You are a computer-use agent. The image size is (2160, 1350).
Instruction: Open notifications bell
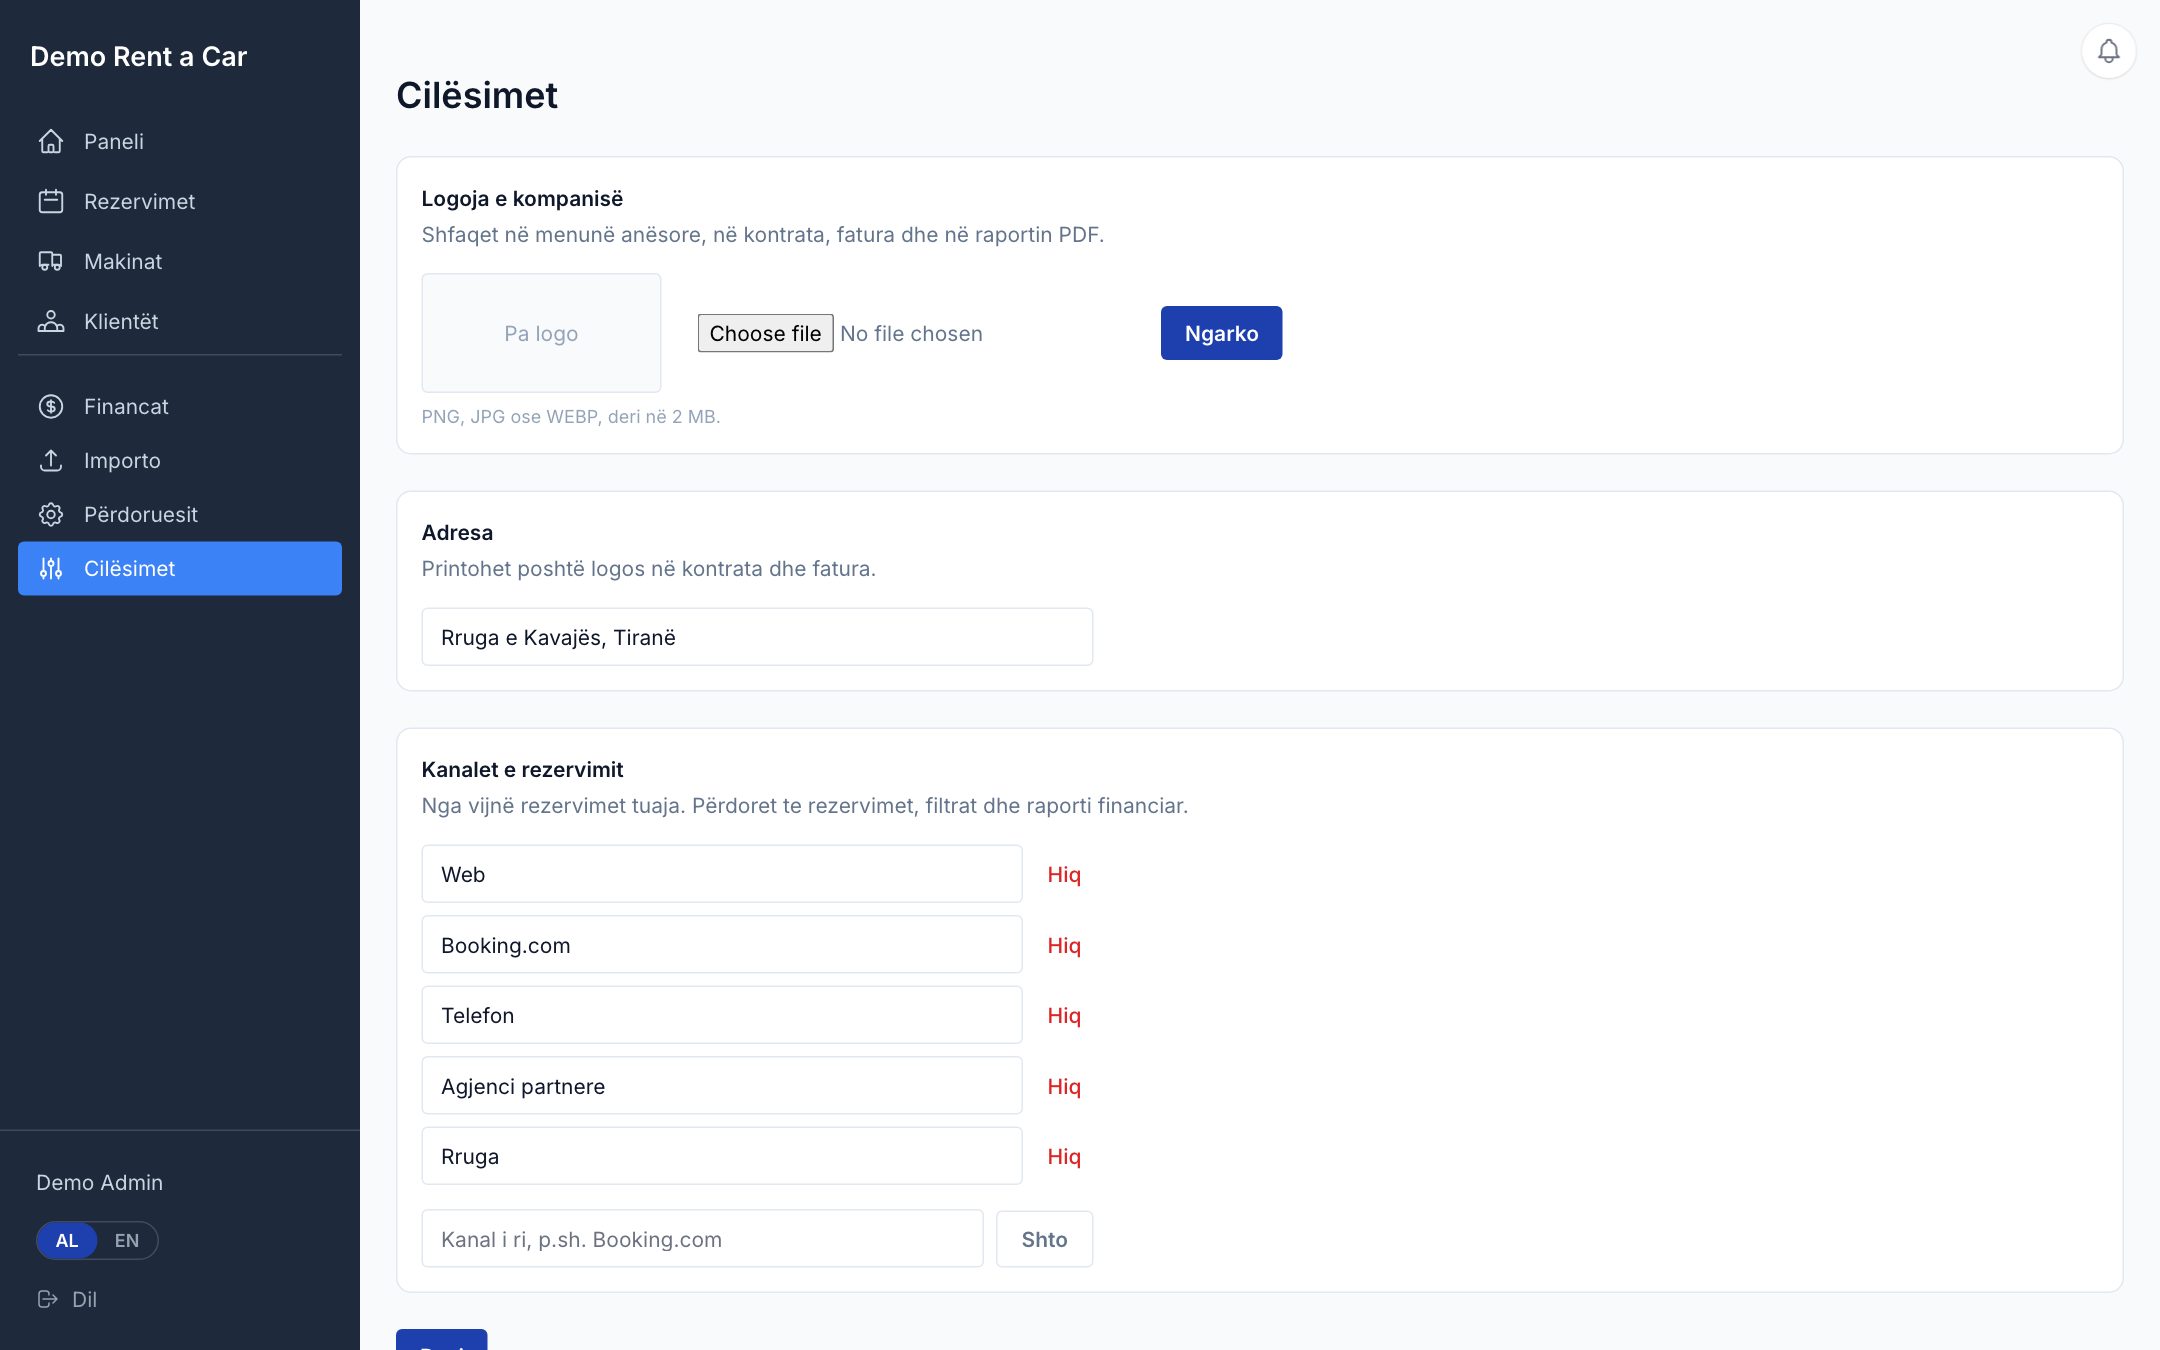tap(2108, 51)
